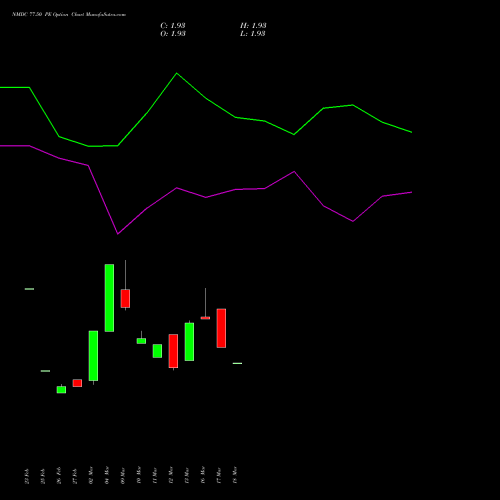Viewport: 500px width, 500px height.
Task: Select the large red candle above 17 Mar
Action: coord(221,328)
